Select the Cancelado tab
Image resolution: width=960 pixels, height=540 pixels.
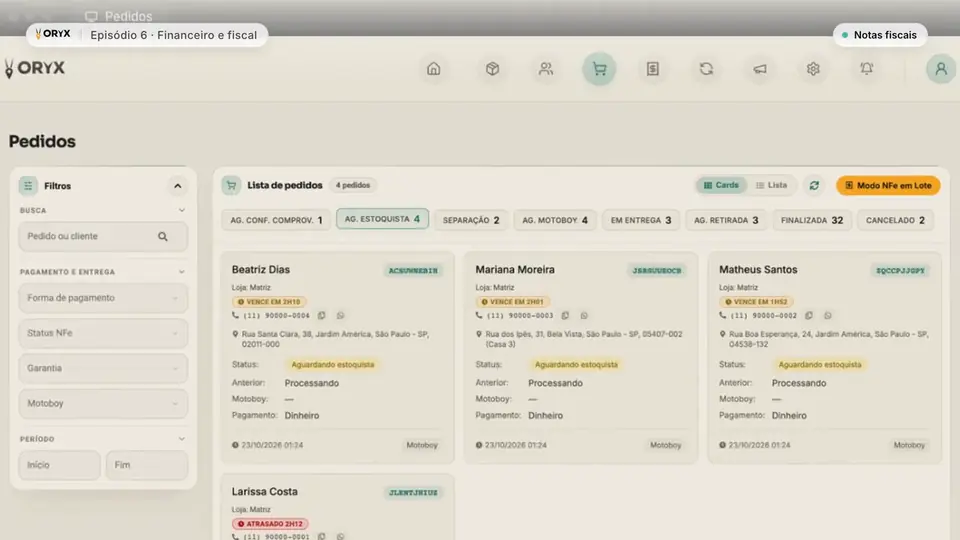(895, 220)
